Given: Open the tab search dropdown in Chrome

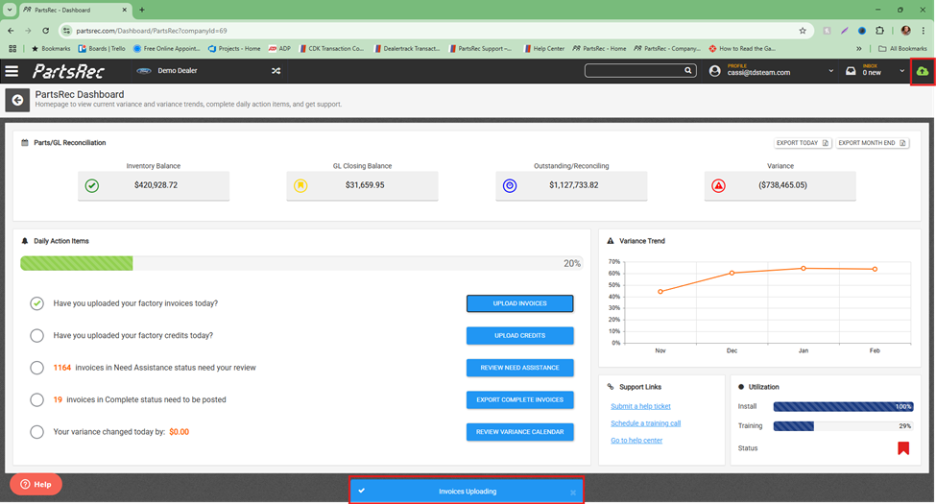Looking at the screenshot, I should (10, 10).
